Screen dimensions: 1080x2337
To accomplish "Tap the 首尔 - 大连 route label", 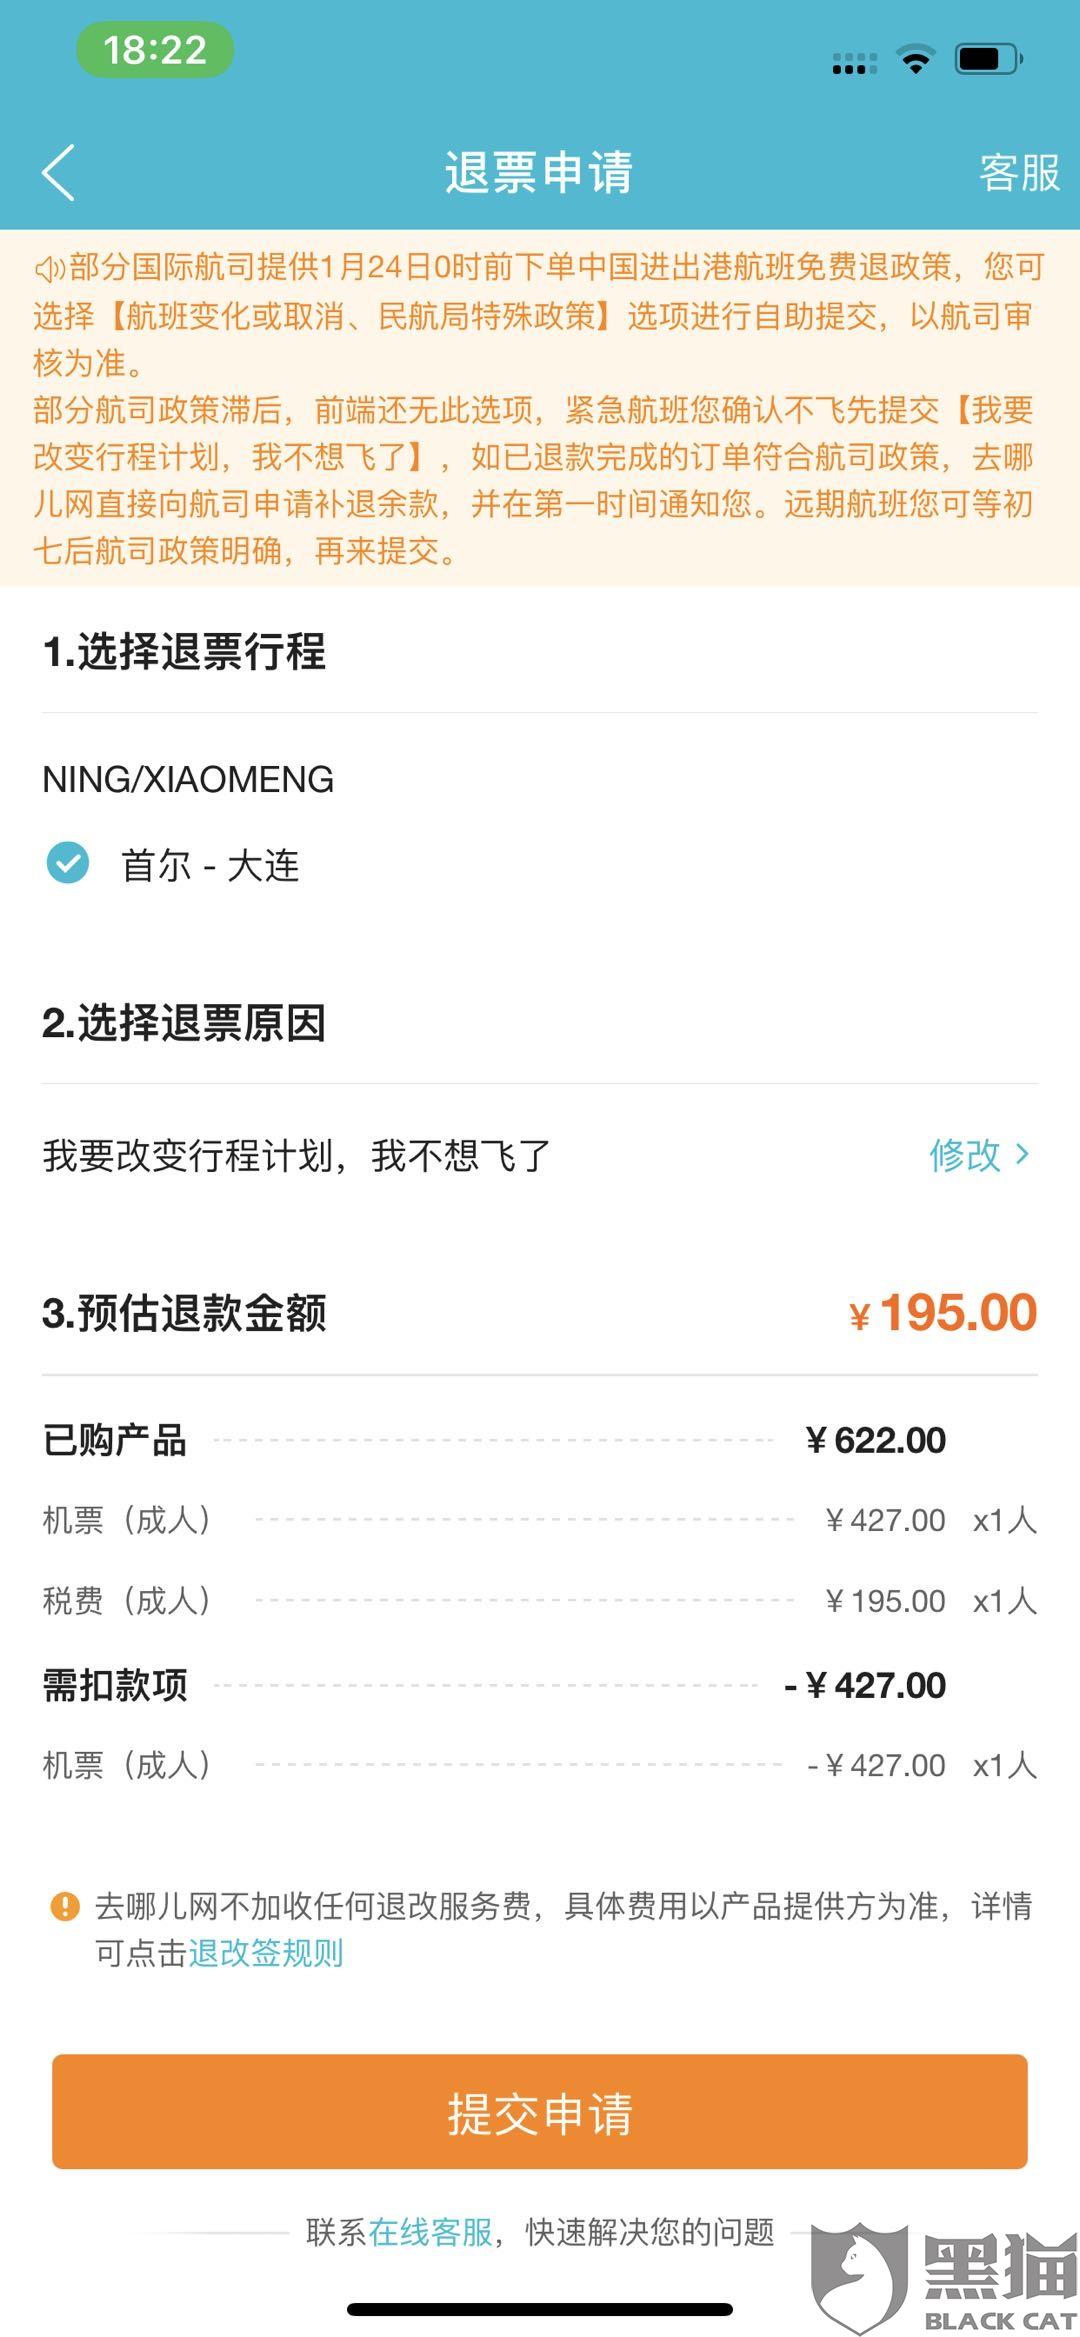I will click(210, 865).
